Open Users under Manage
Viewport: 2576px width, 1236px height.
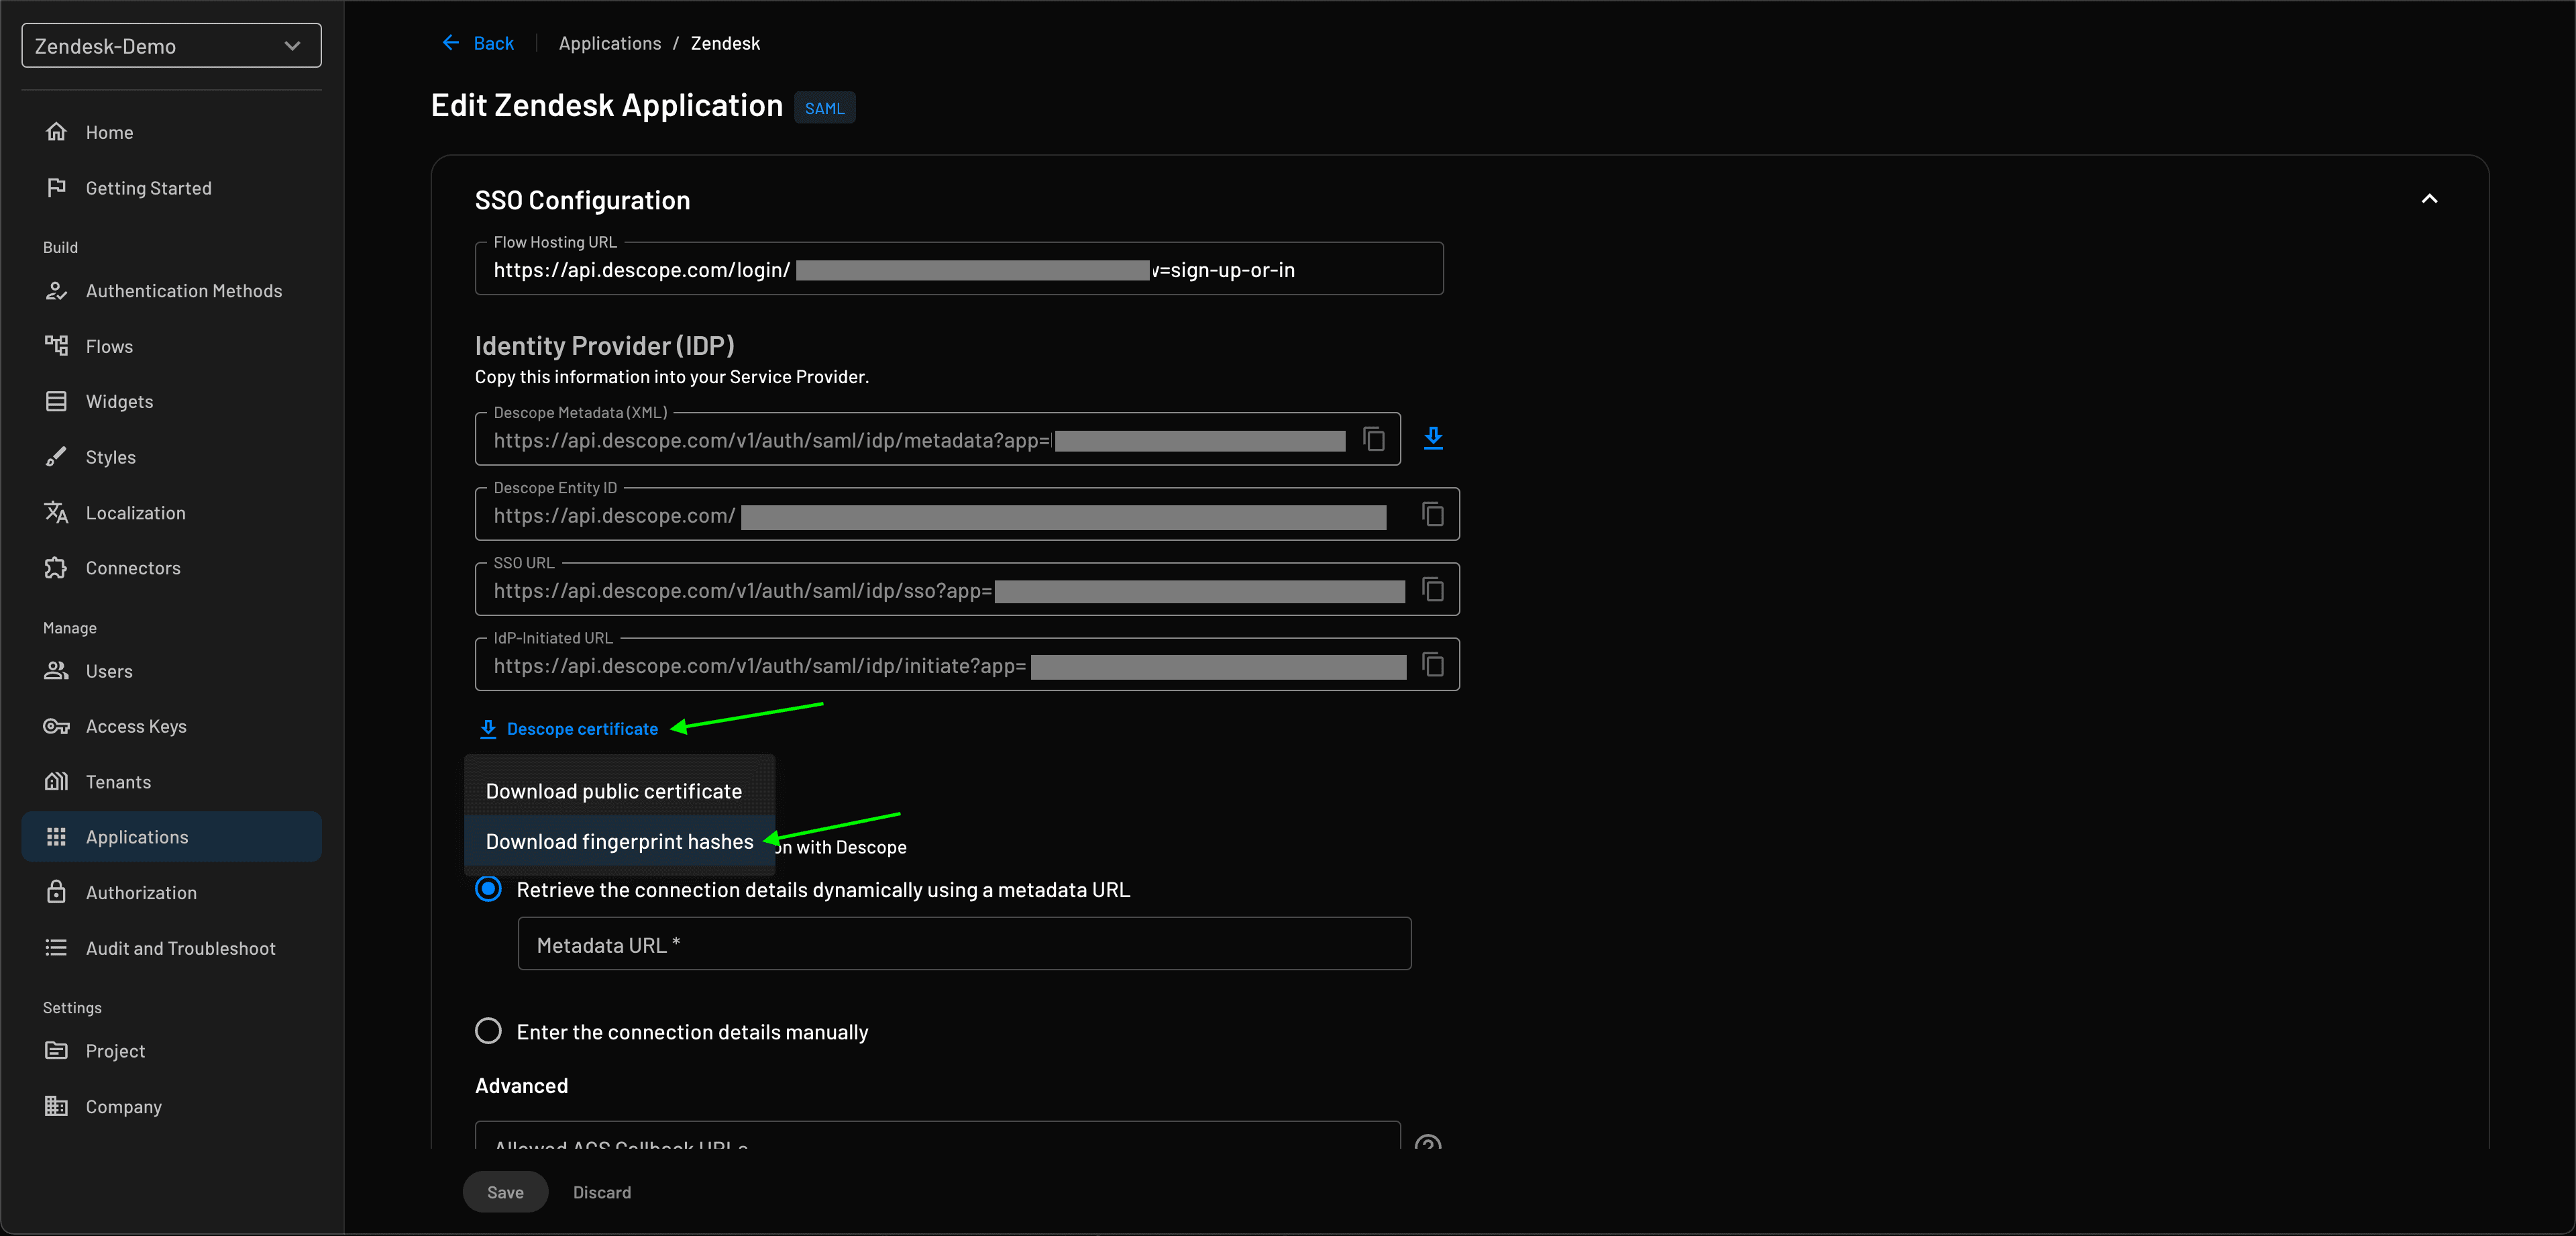tap(109, 671)
